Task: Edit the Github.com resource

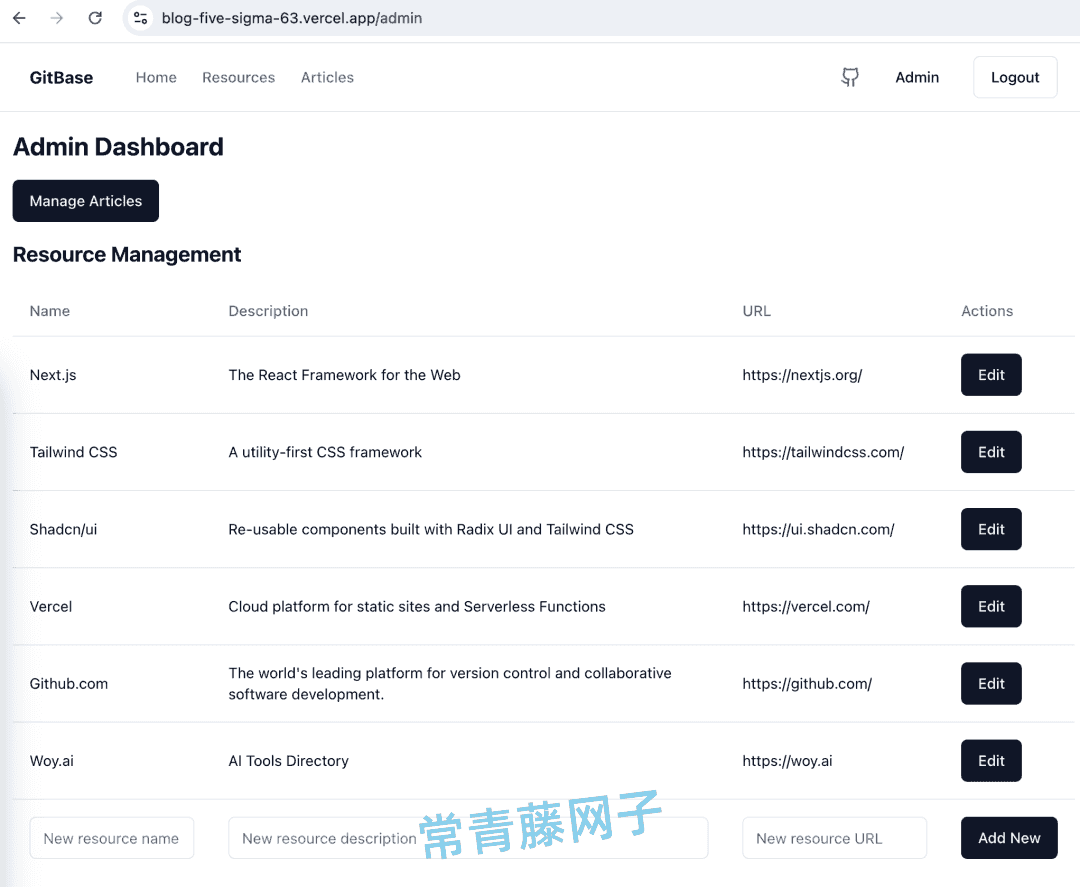Action: point(991,683)
